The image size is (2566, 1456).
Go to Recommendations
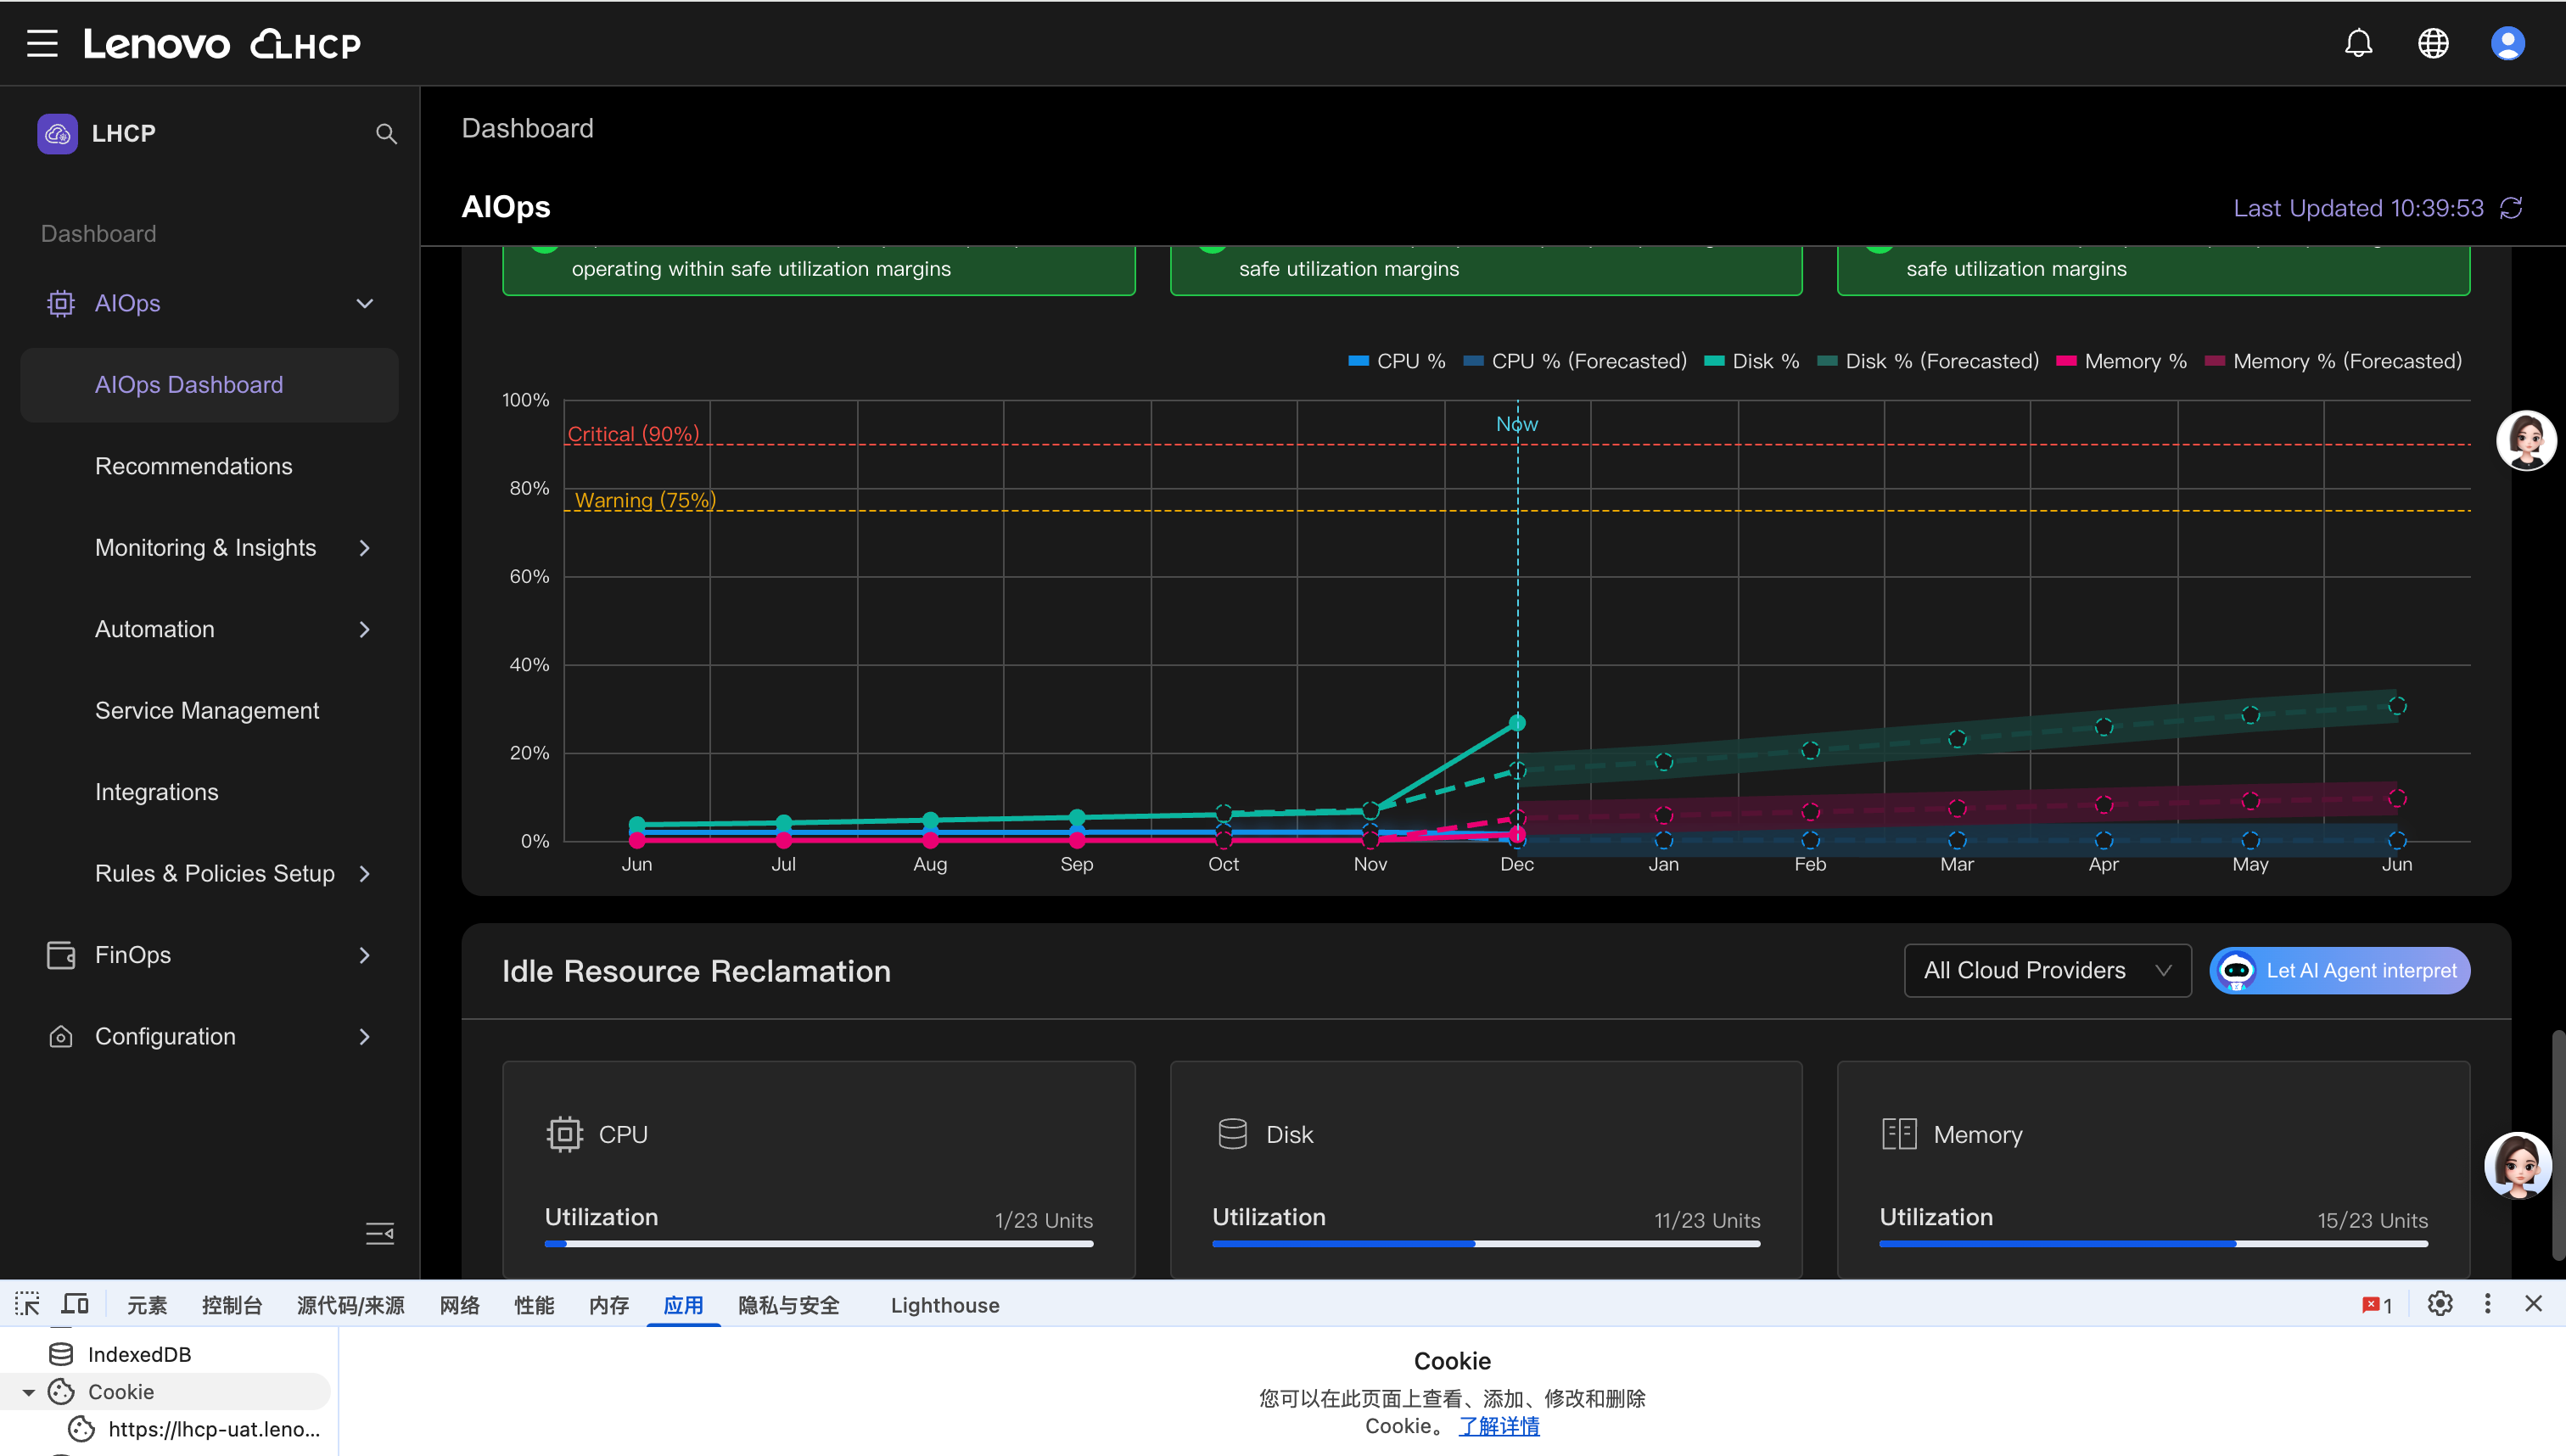click(x=193, y=466)
